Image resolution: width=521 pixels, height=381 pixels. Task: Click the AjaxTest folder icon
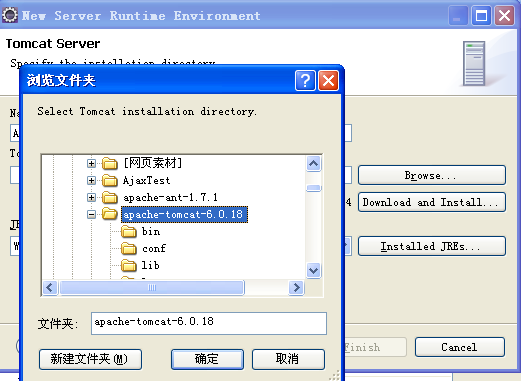coord(110,180)
